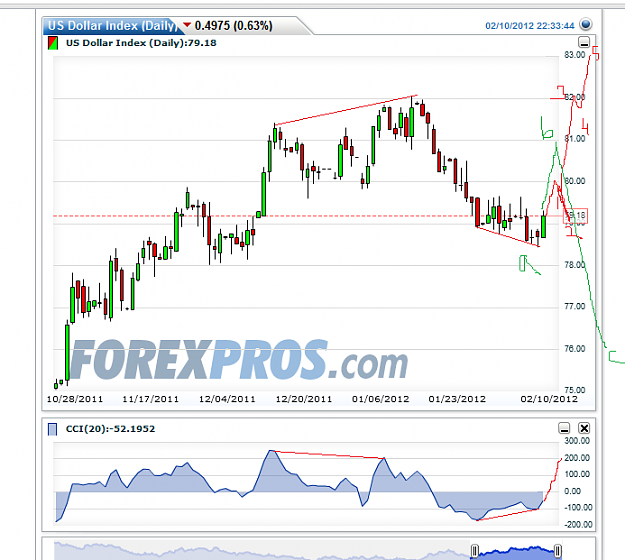Click the 100.00 CCI axis label

577,474
